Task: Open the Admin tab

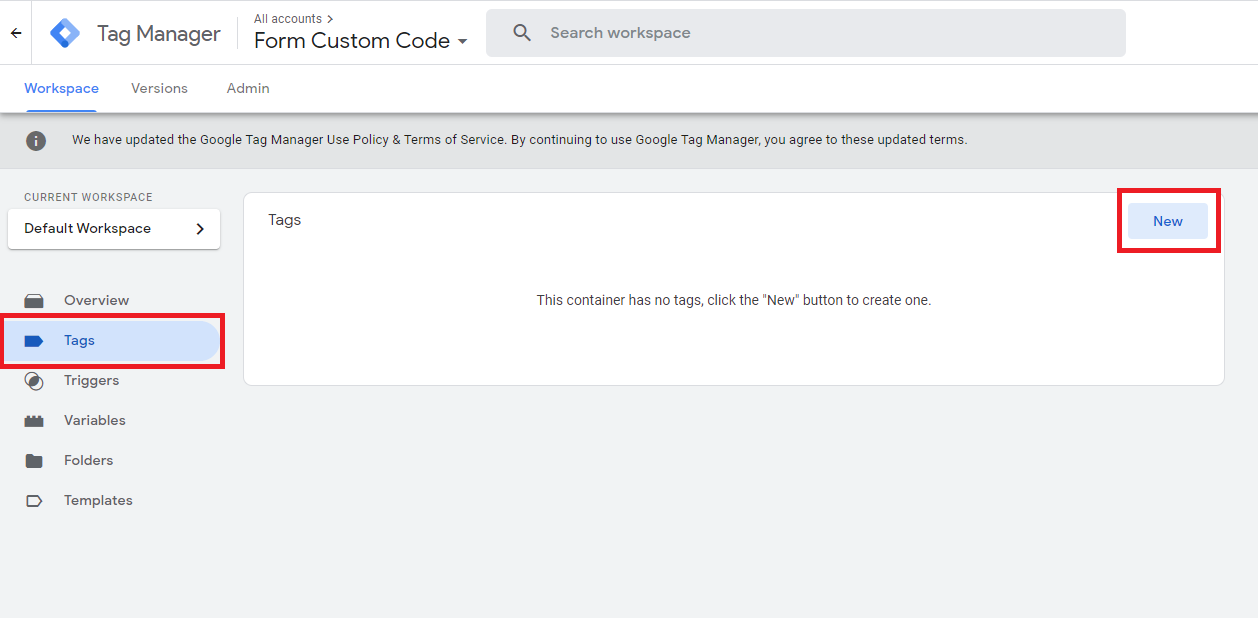Action: [248, 88]
